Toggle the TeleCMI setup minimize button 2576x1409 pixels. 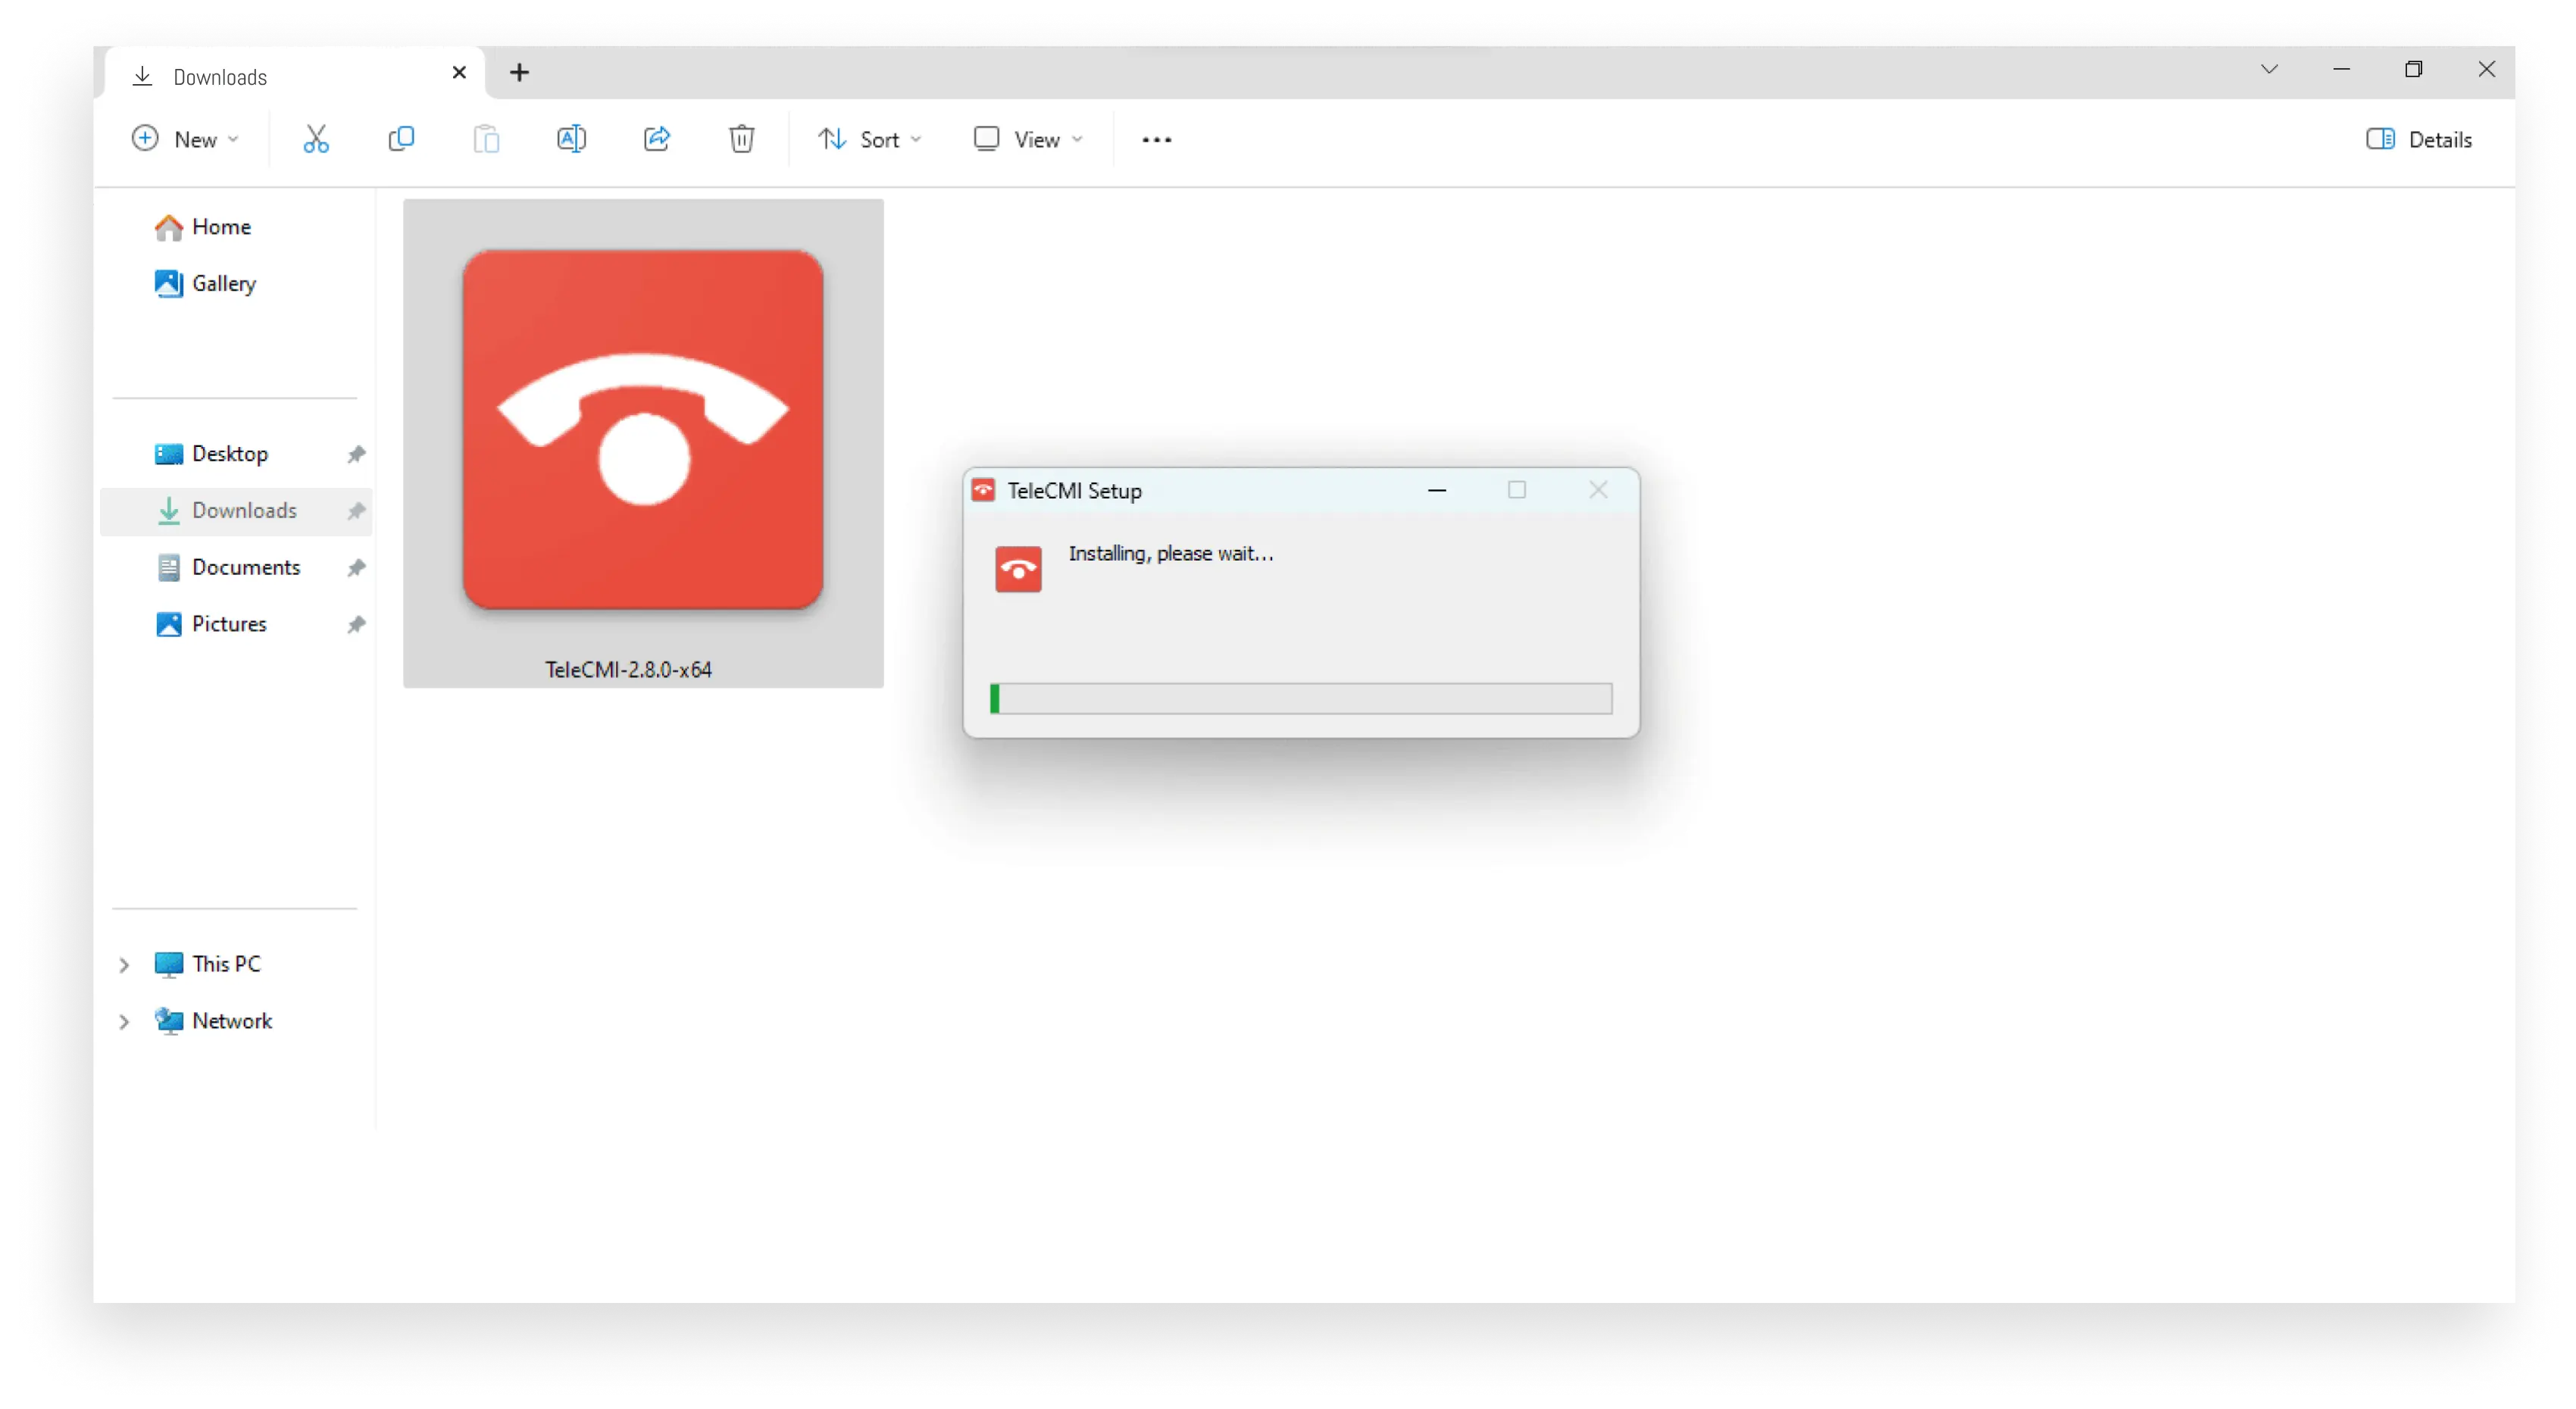click(x=1436, y=489)
